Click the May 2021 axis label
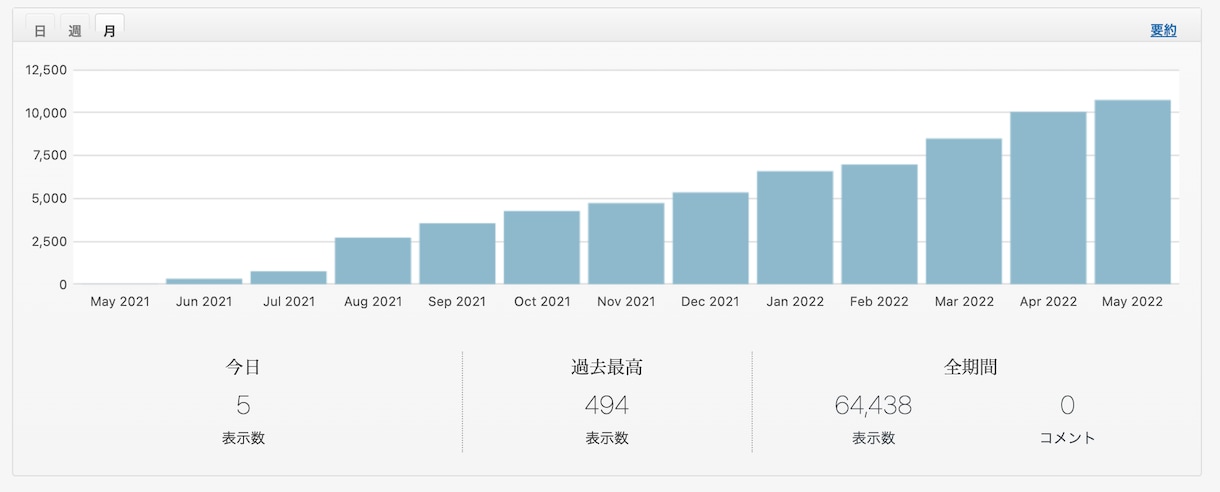The image size is (1220, 492). pos(120,301)
